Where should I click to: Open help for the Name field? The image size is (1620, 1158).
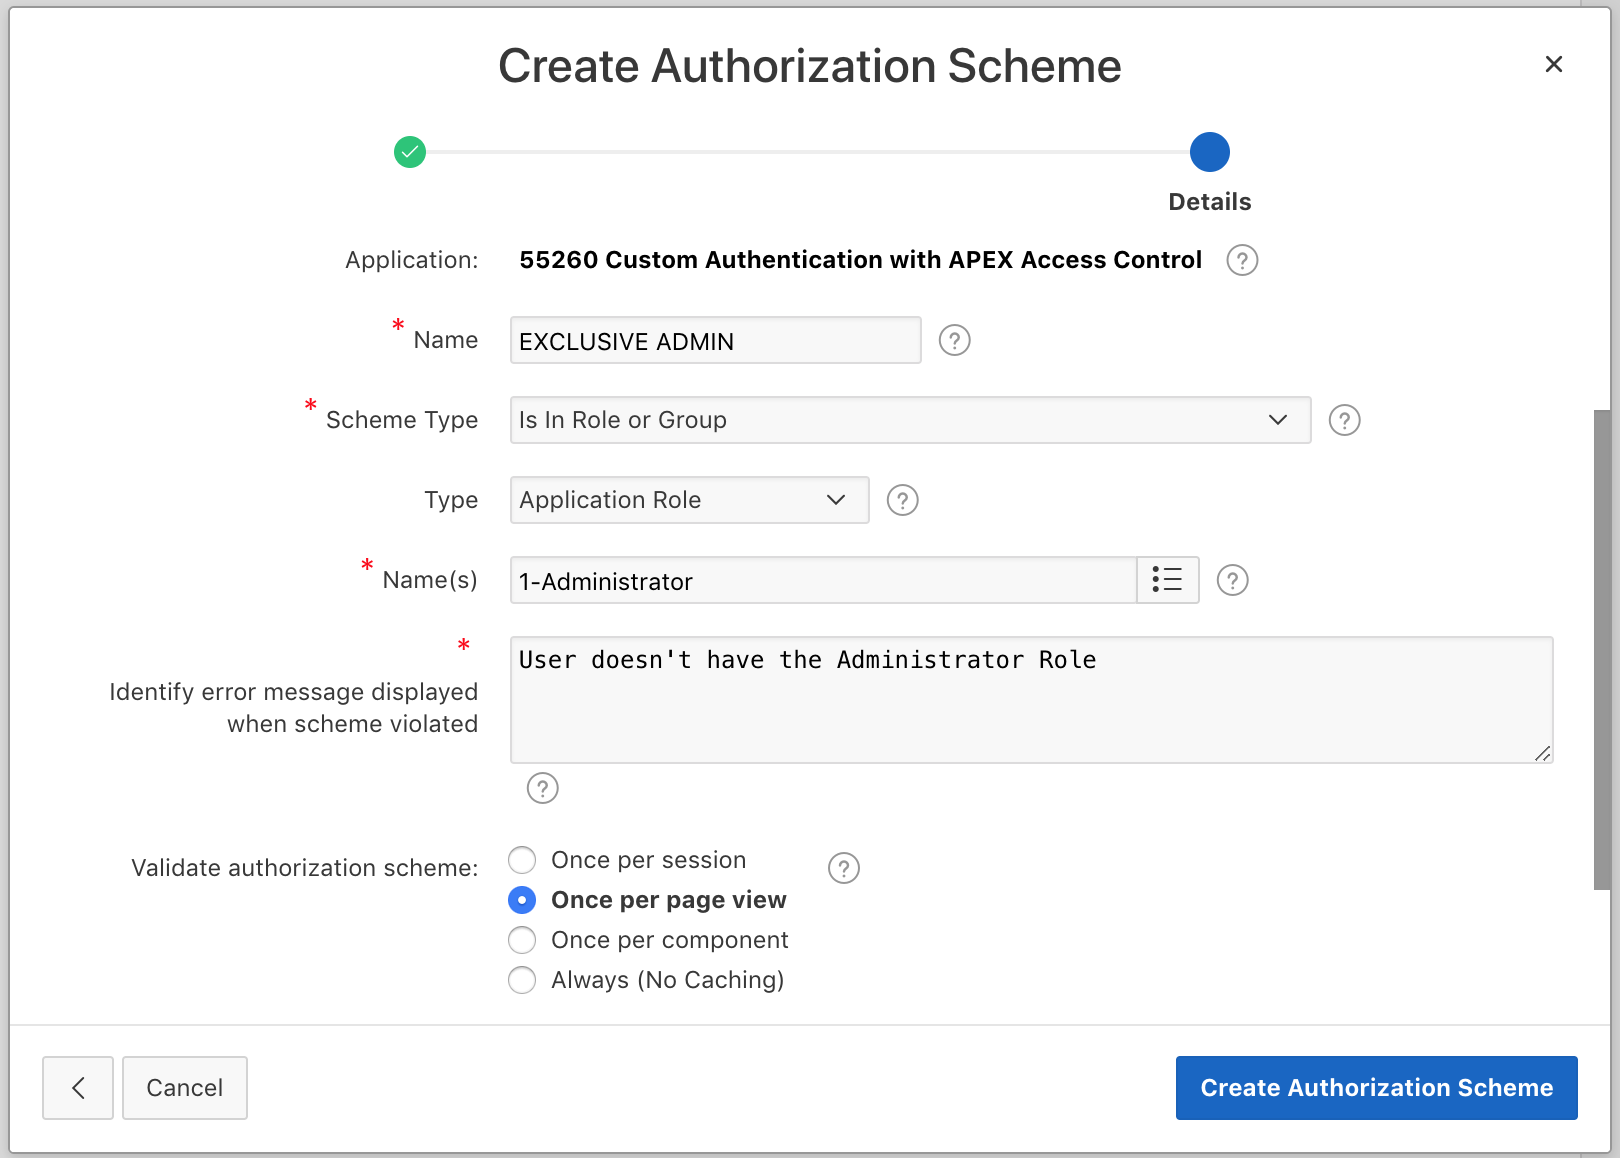coord(954,340)
